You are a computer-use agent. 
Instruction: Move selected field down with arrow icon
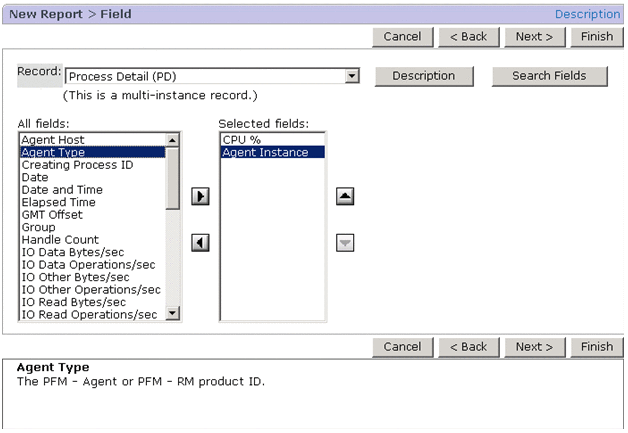[x=345, y=243]
